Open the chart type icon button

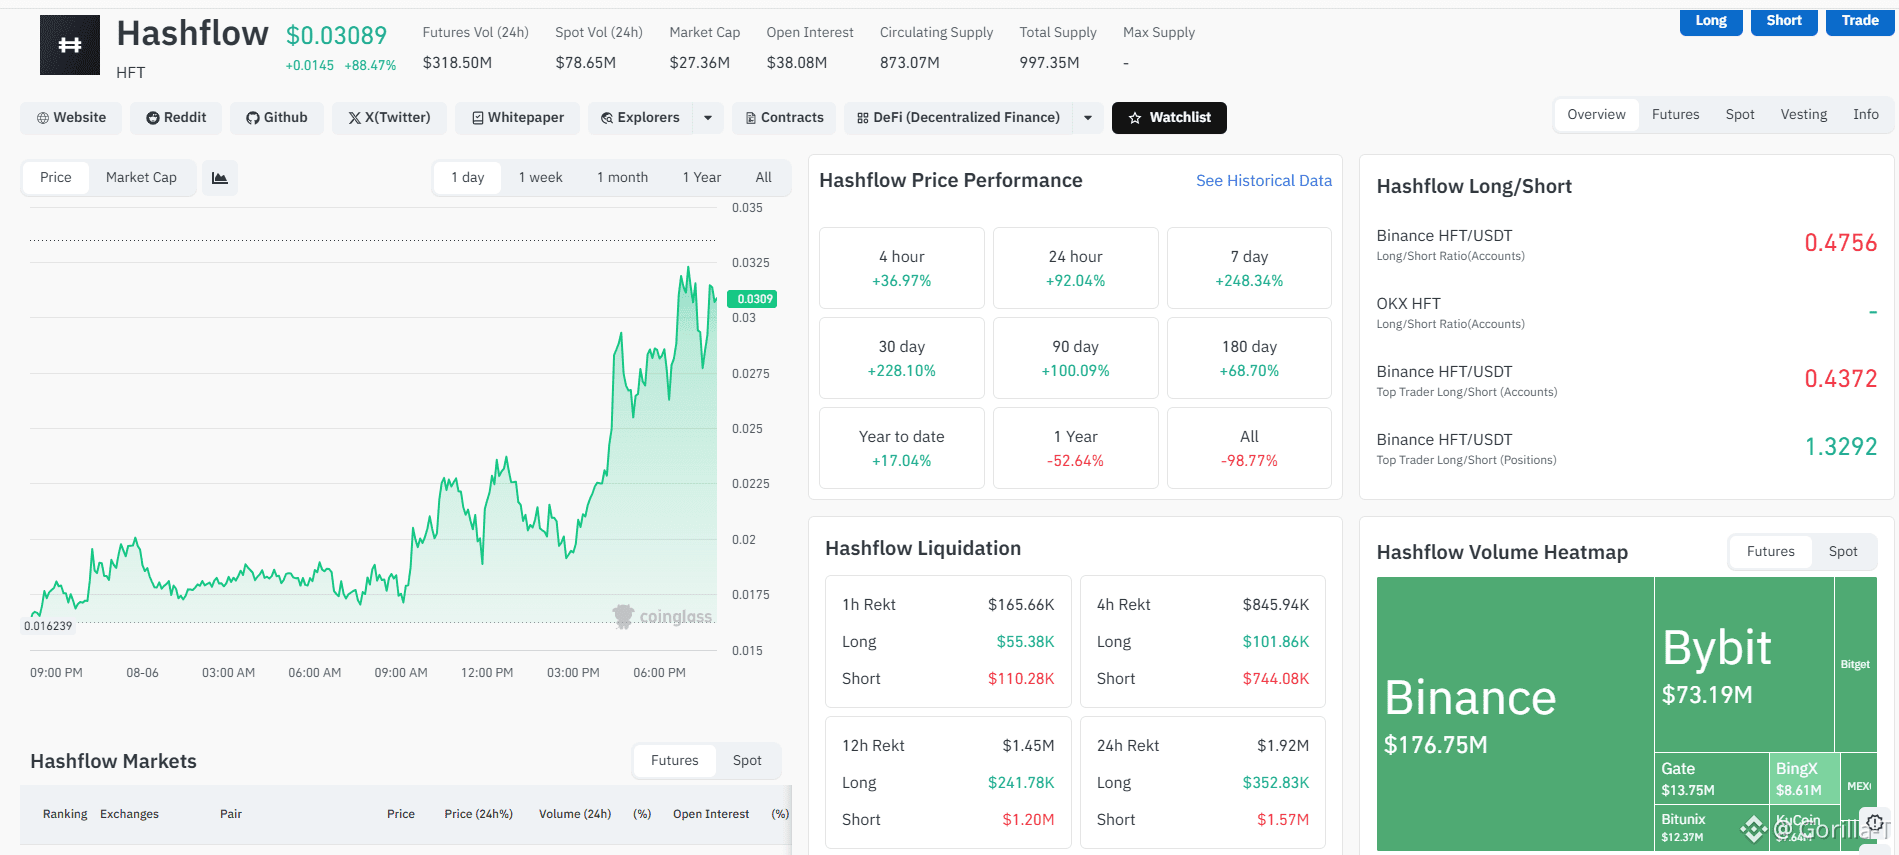[x=220, y=178]
